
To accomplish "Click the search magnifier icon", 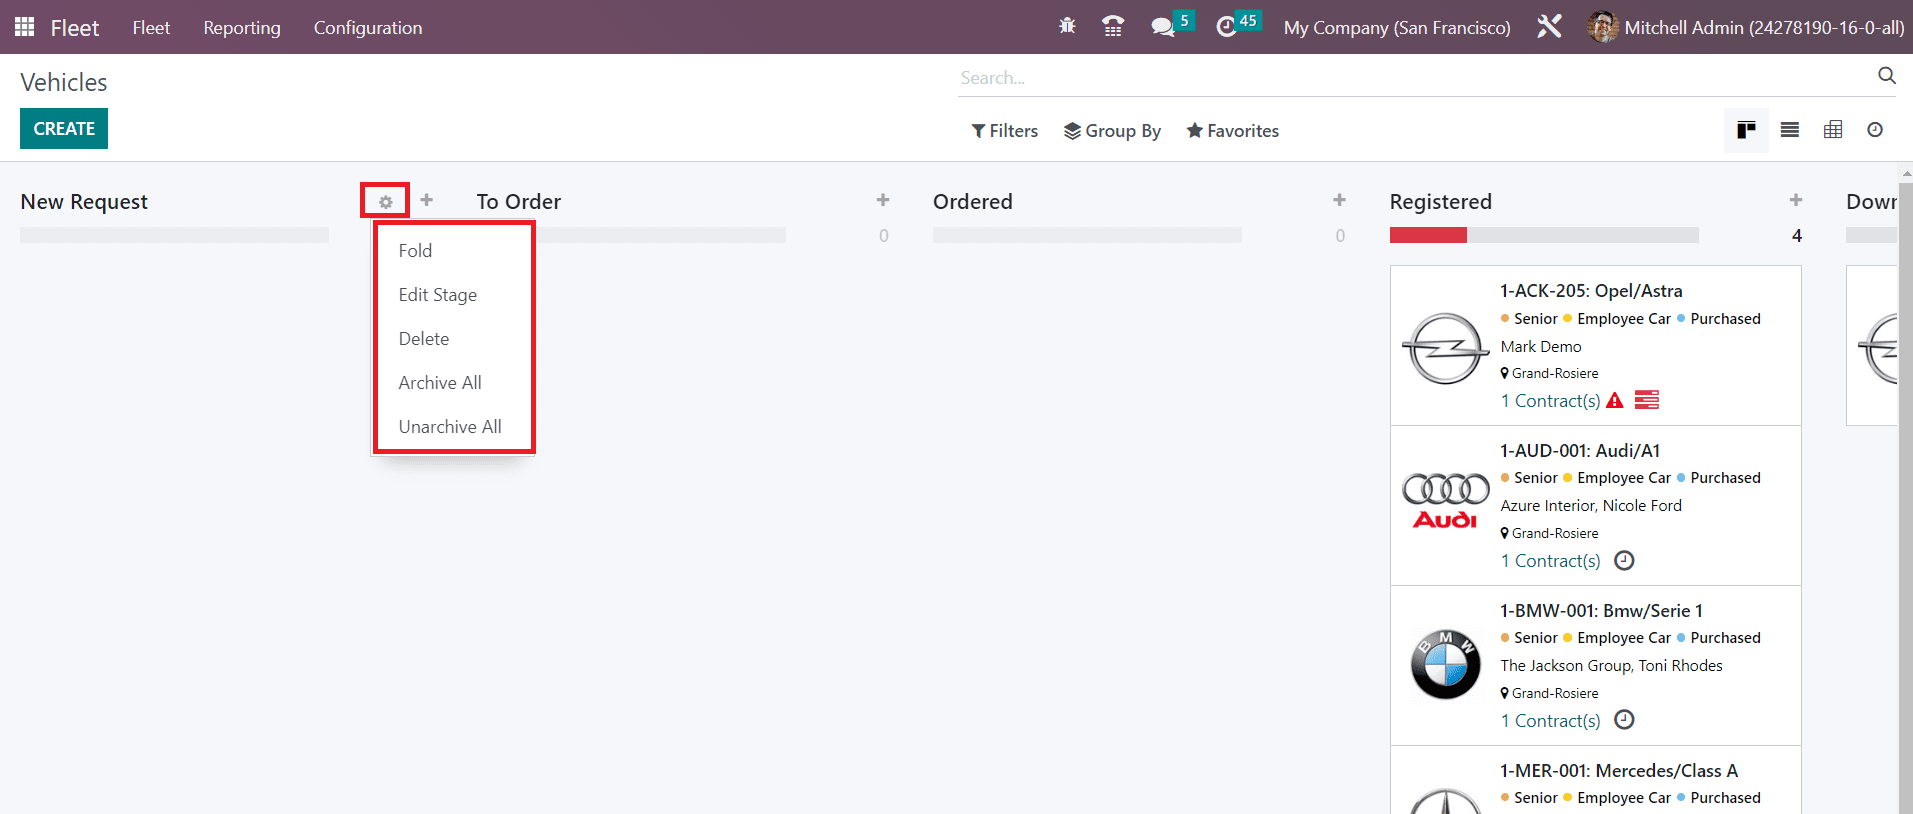I will [x=1886, y=76].
